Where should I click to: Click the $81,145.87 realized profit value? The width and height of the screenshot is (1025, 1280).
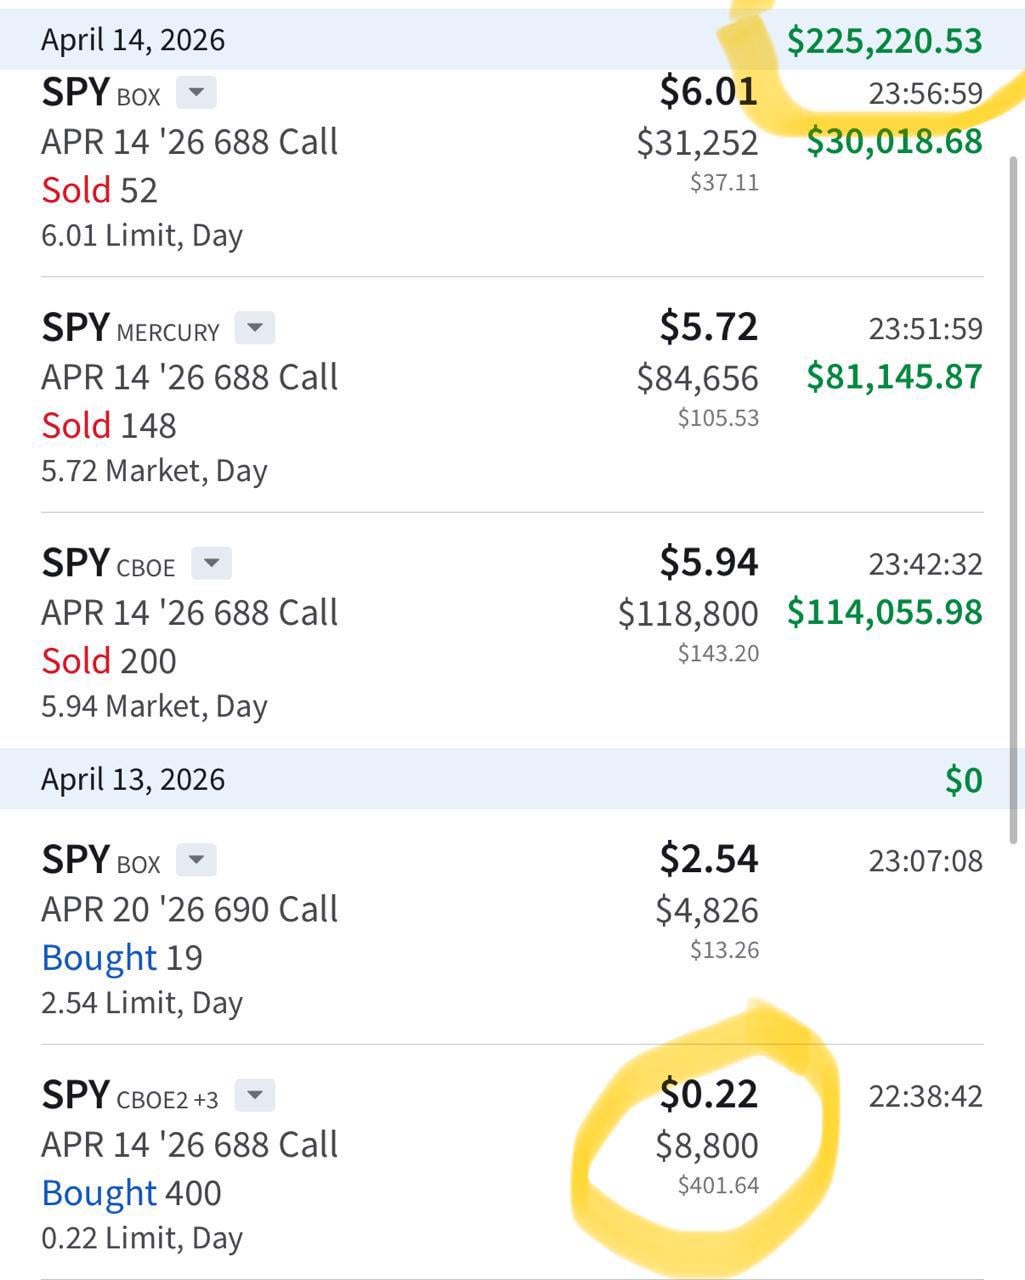[894, 377]
